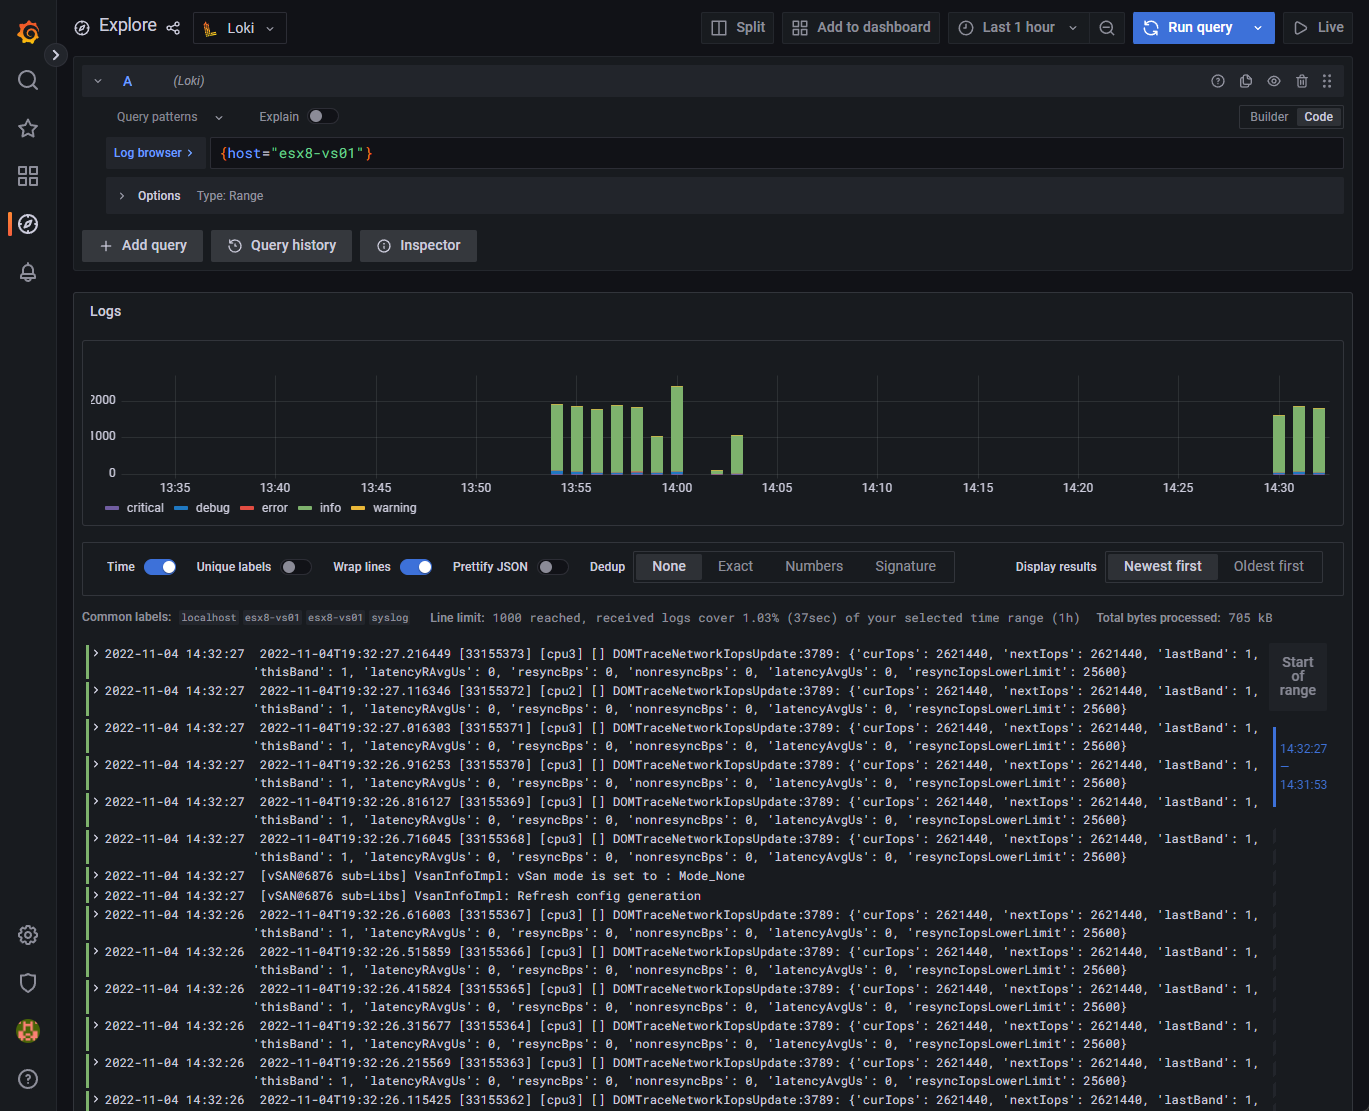Image resolution: width=1369 pixels, height=1111 pixels.
Task: Open the Last 1 hour time picker
Action: coord(1017,28)
